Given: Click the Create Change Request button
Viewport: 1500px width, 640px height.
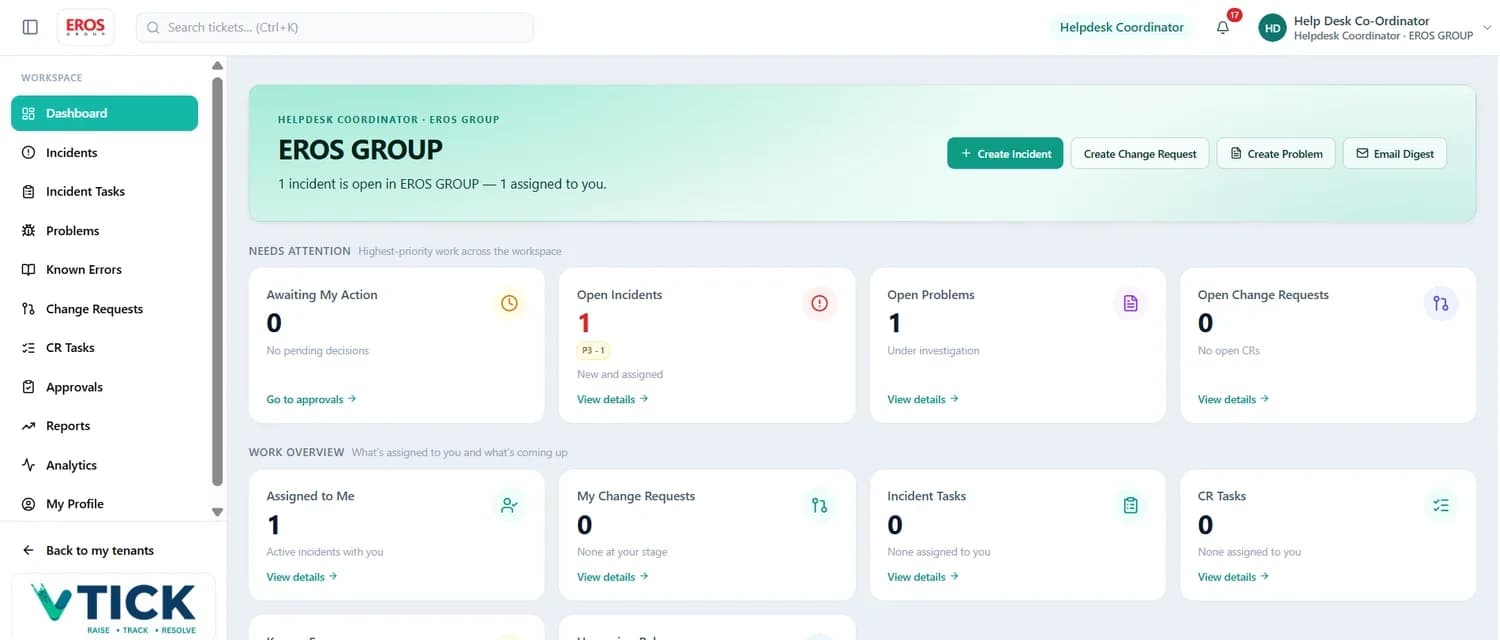Looking at the screenshot, I should pos(1140,153).
